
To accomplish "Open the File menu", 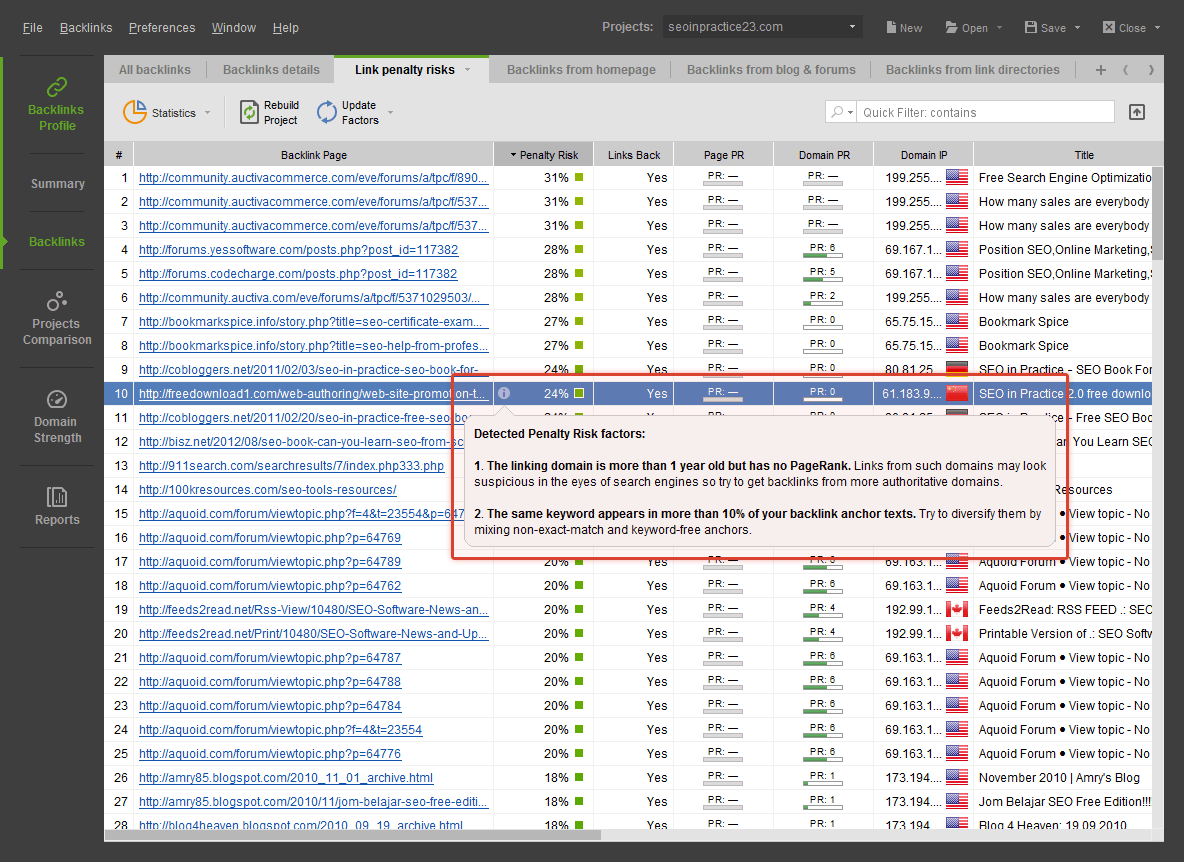I will pyautogui.click(x=32, y=27).
